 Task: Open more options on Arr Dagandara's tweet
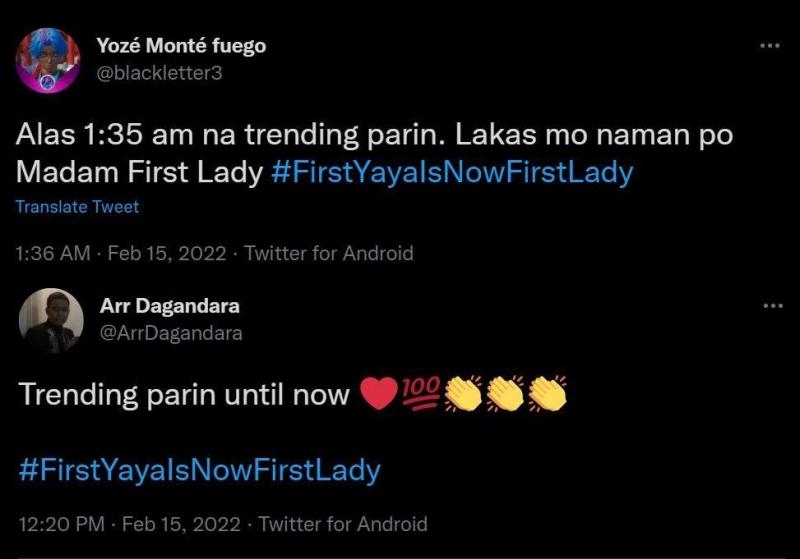(x=768, y=306)
